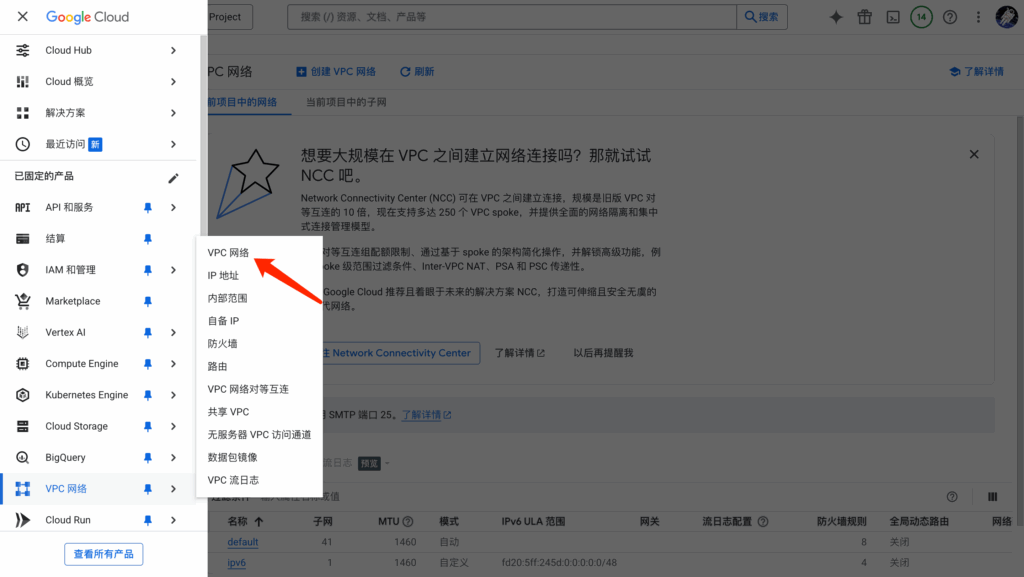Expand the IAM 和管理 submenu chevron

173,270
